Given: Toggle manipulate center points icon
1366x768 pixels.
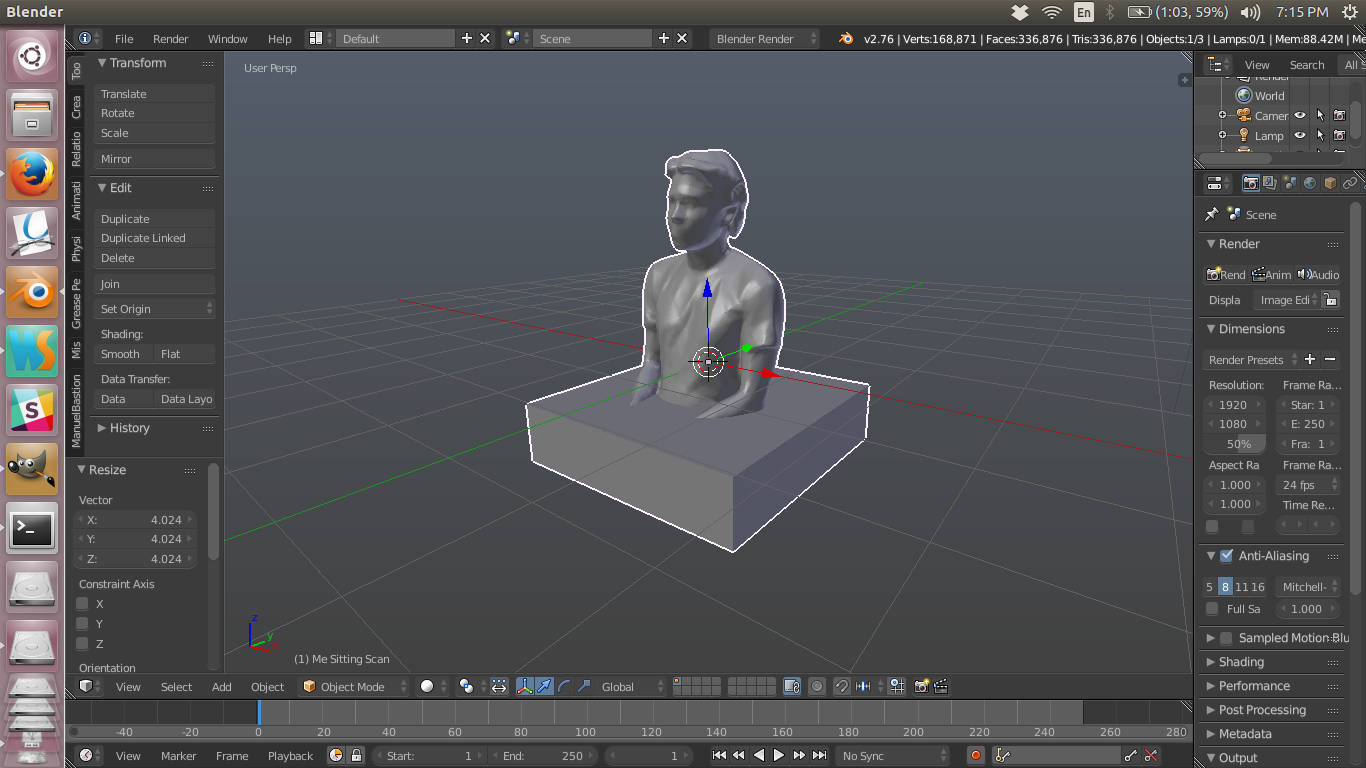Looking at the screenshot, I should pyautogui.click(x=499, y=686).
